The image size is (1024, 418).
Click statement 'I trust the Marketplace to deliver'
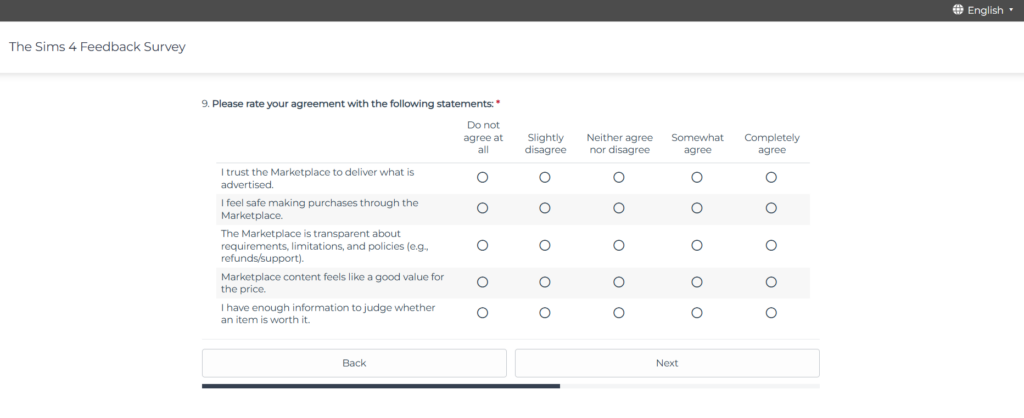point(317,178)
